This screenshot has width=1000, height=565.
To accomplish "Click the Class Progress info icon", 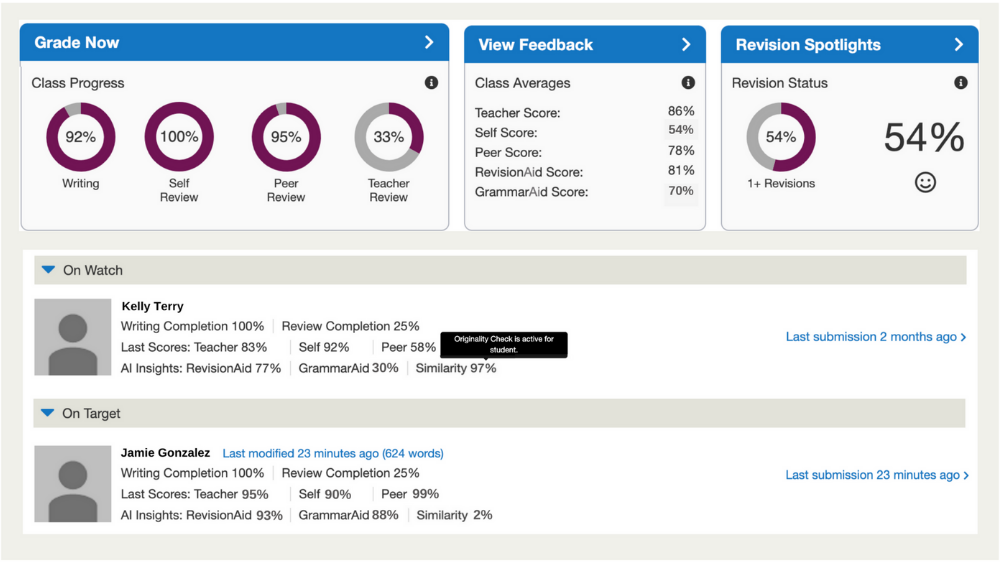I will point(431,83).
